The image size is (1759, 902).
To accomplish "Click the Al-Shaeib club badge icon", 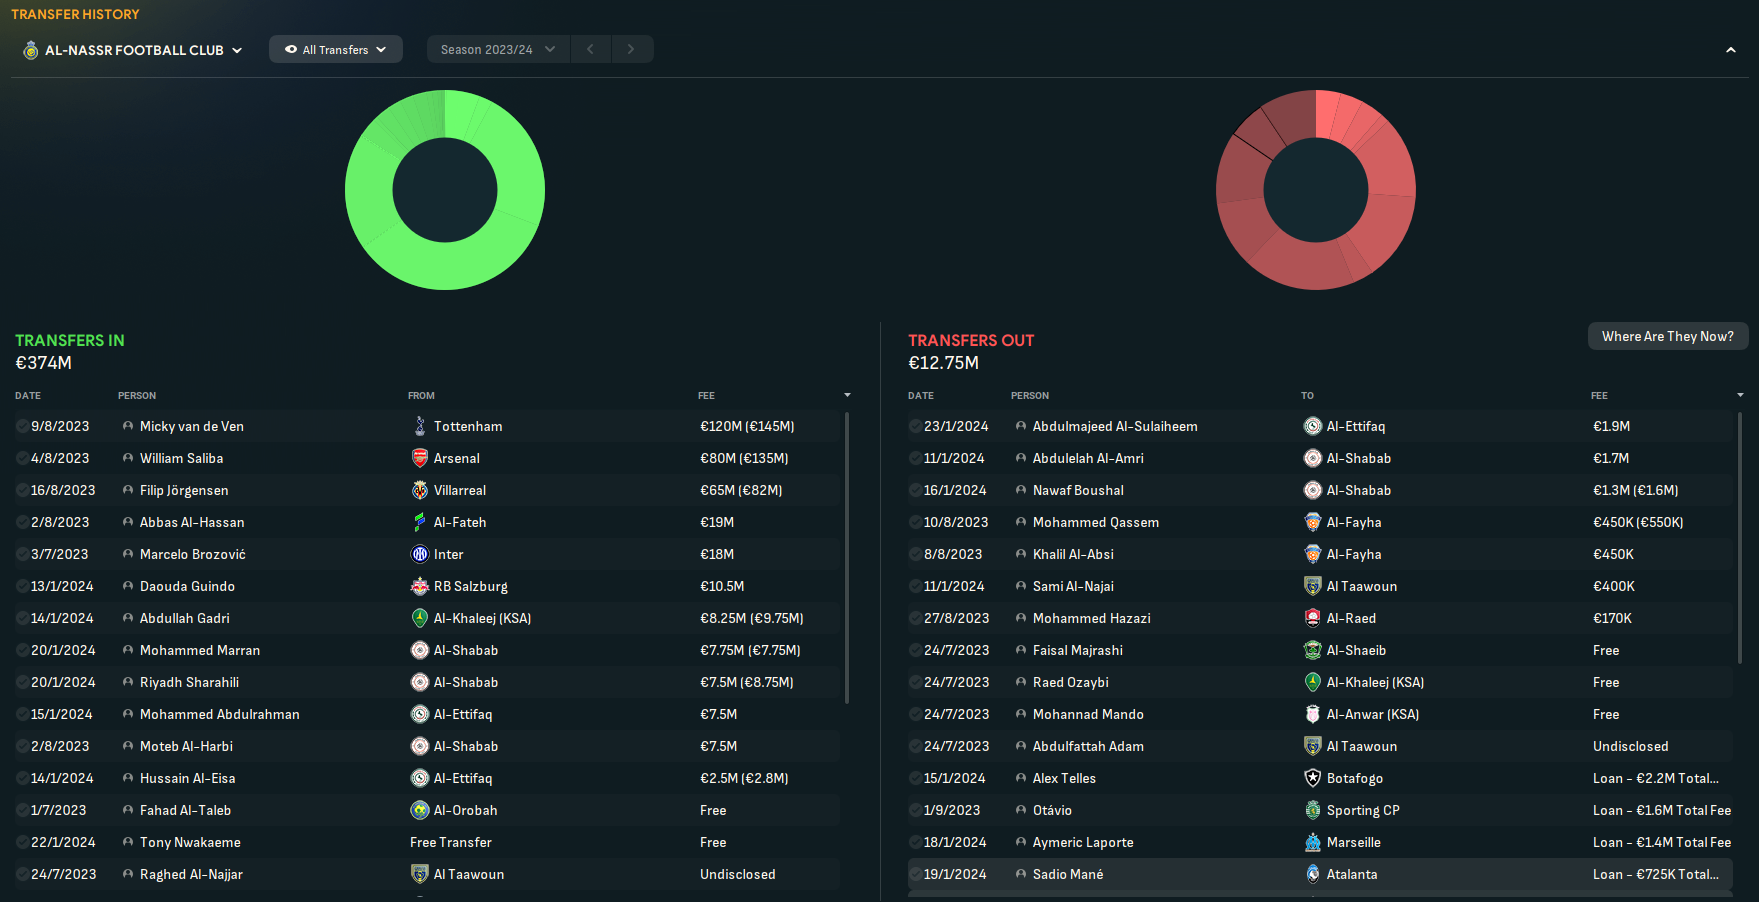I will (x=1313, y=650).
